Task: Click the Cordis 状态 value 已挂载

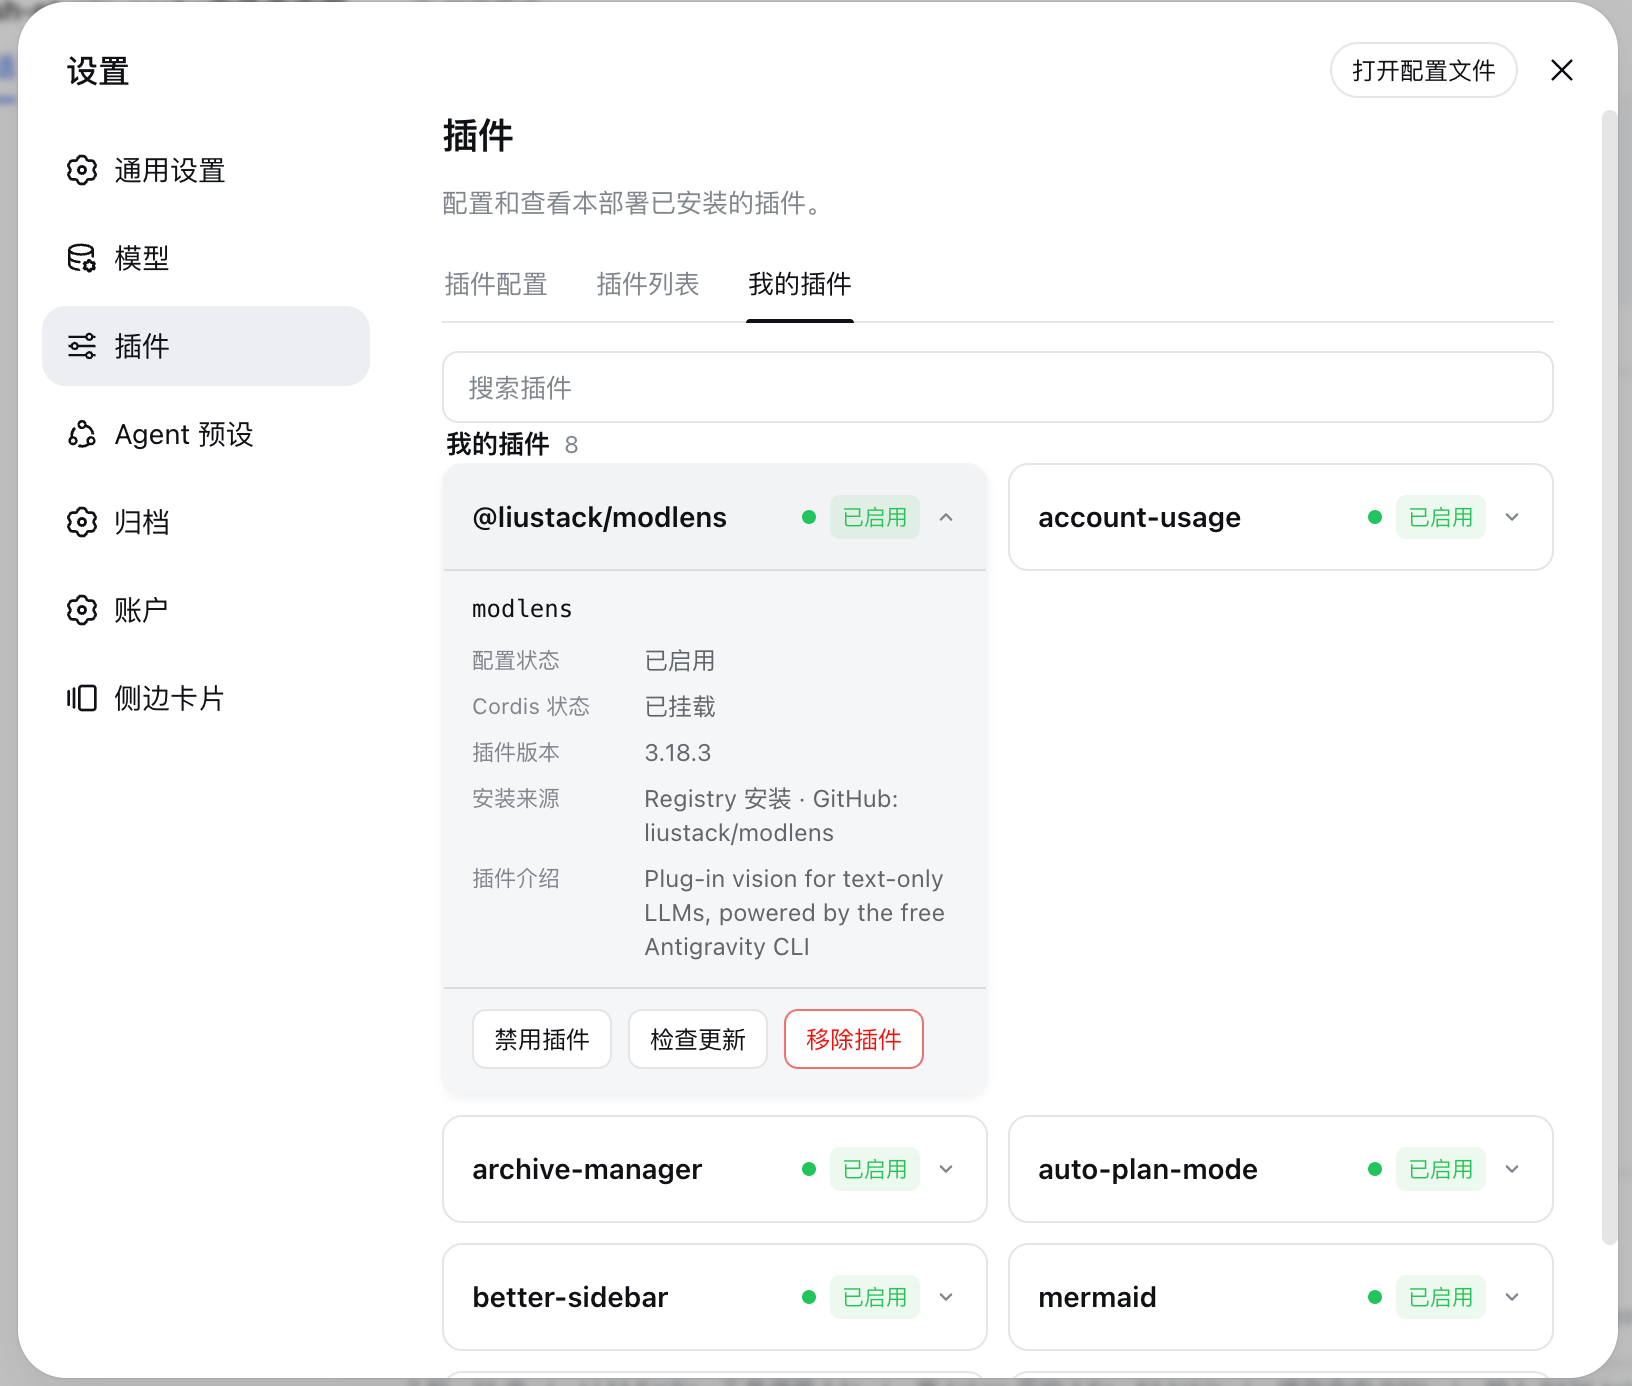Action: pyautogui.click(x=680, y=707)
